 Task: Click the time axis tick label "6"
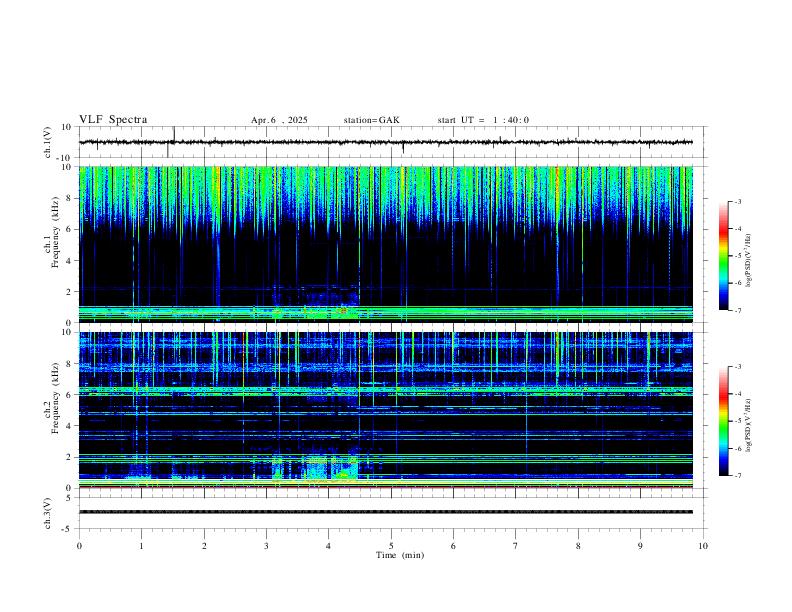[454, 546]
